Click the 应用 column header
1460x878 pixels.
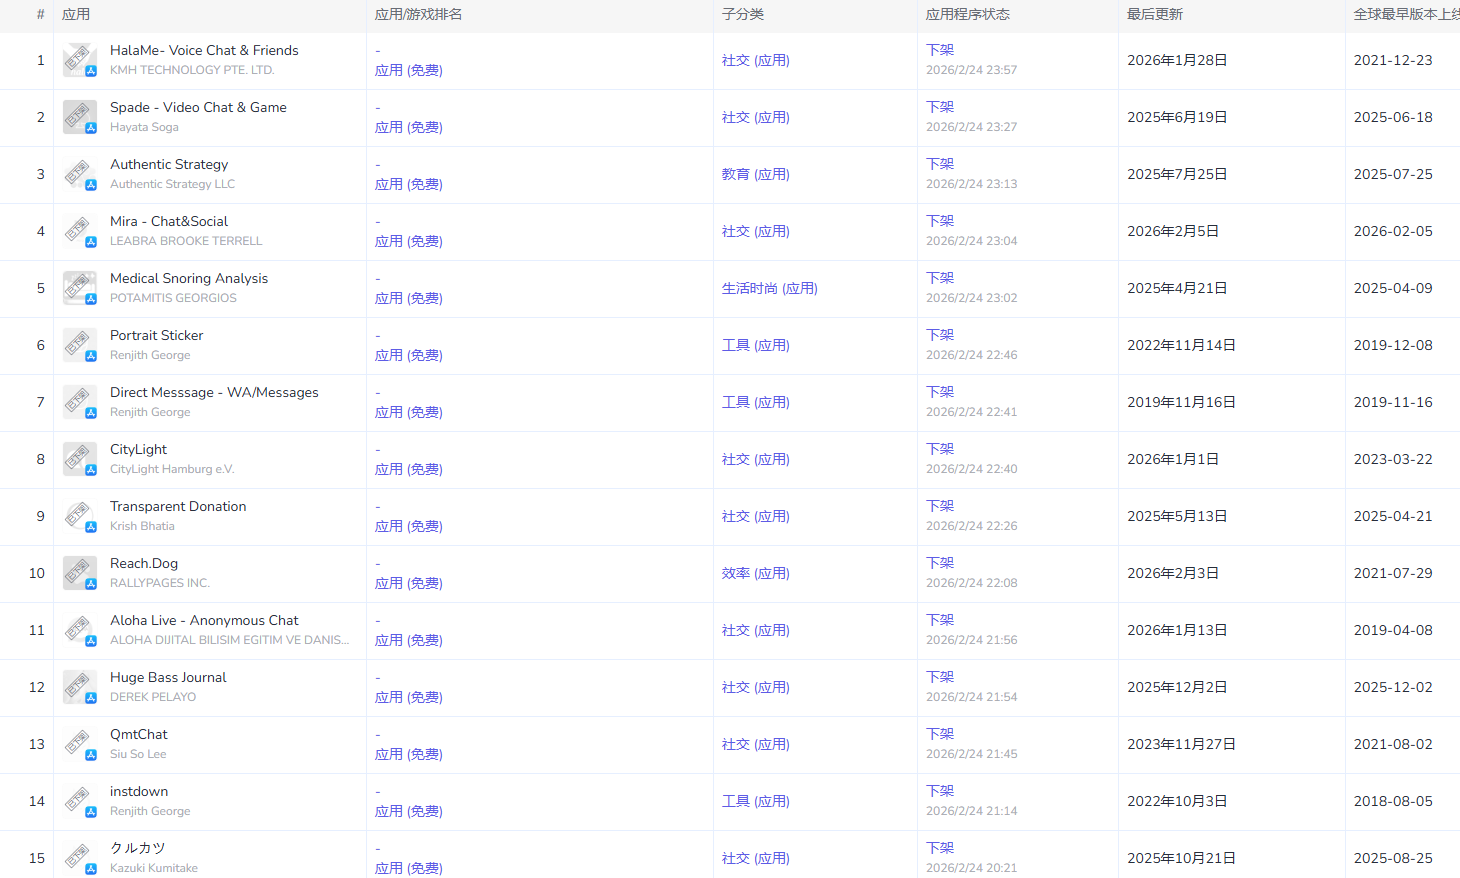coord(76,14)
